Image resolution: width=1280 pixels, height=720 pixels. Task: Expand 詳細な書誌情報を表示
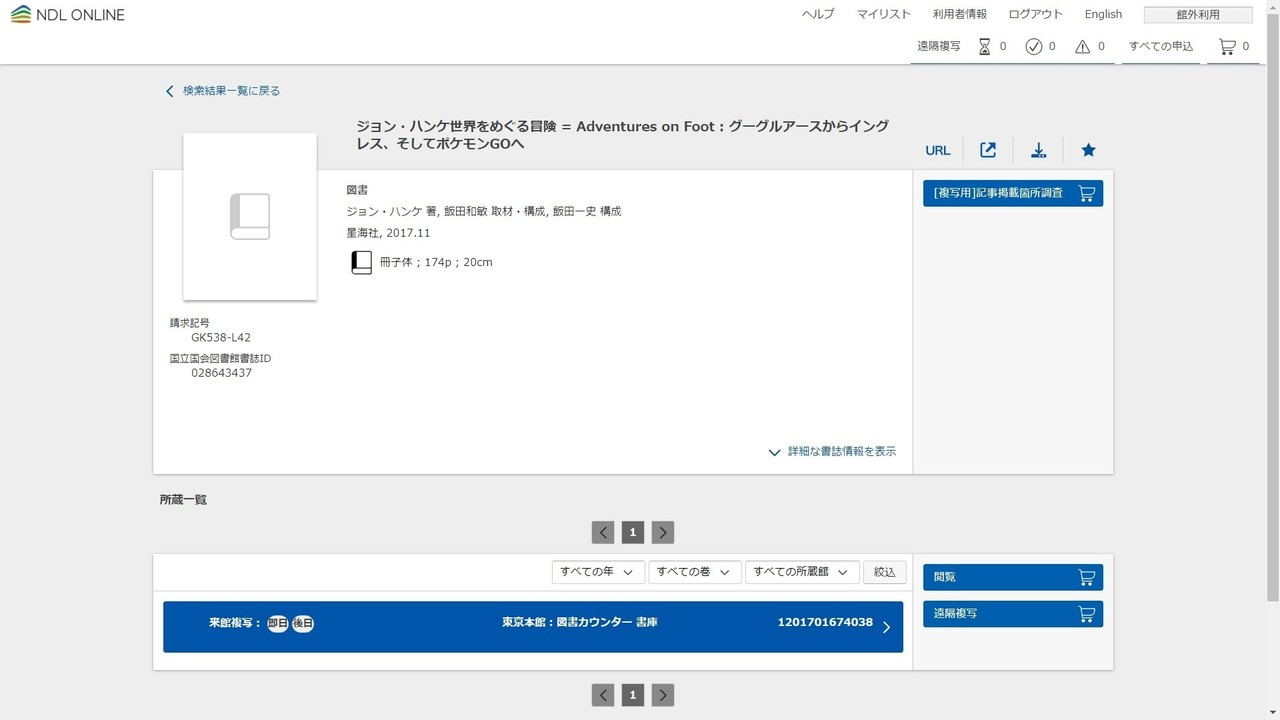[832, 452]
